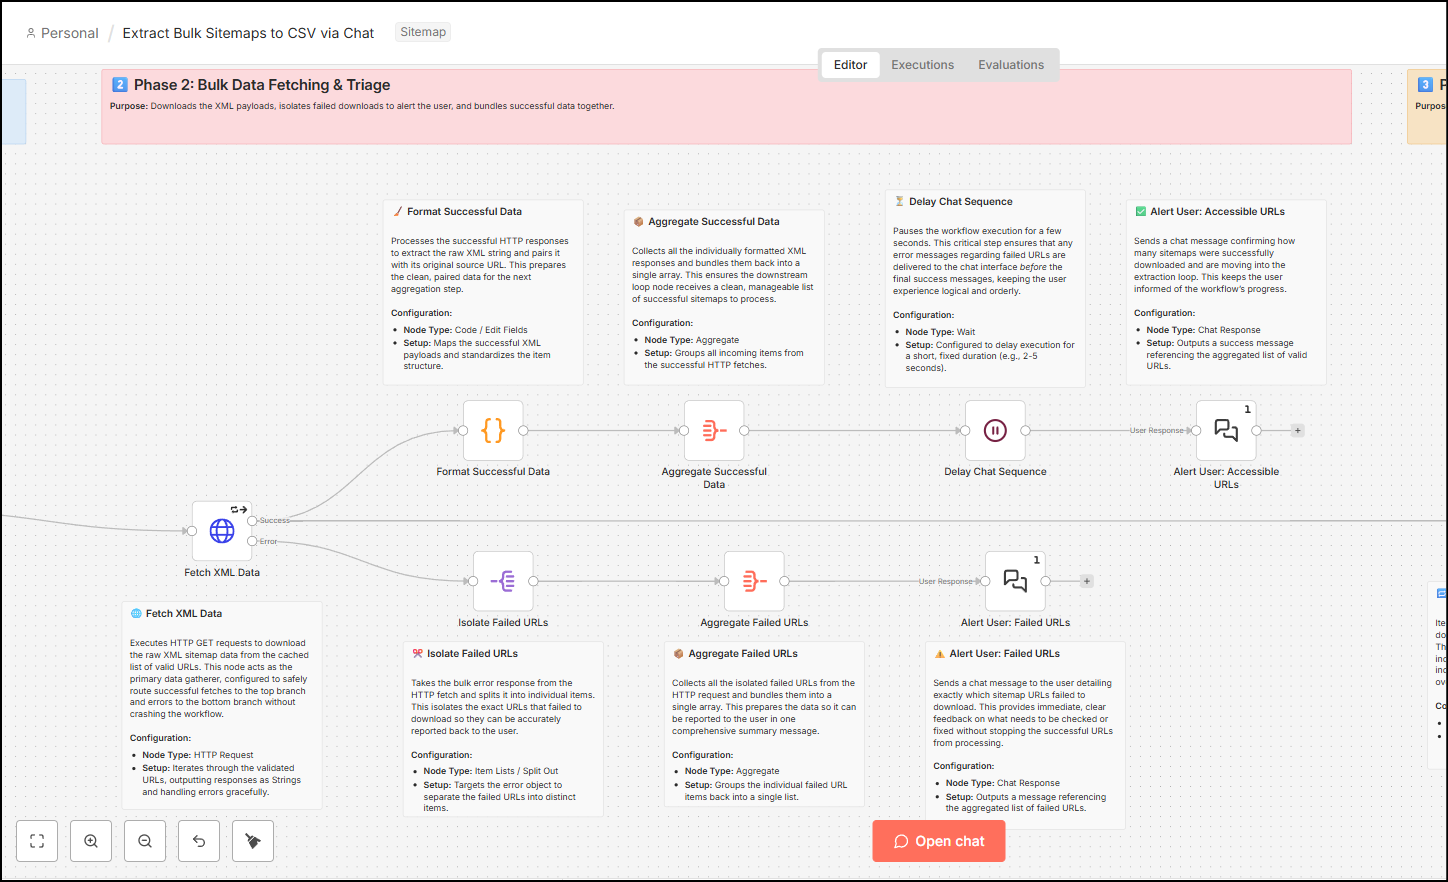The image size is (1448, 882).
Task: Click the Error output connector of Fetch XML Data
Action: (252, 541)
